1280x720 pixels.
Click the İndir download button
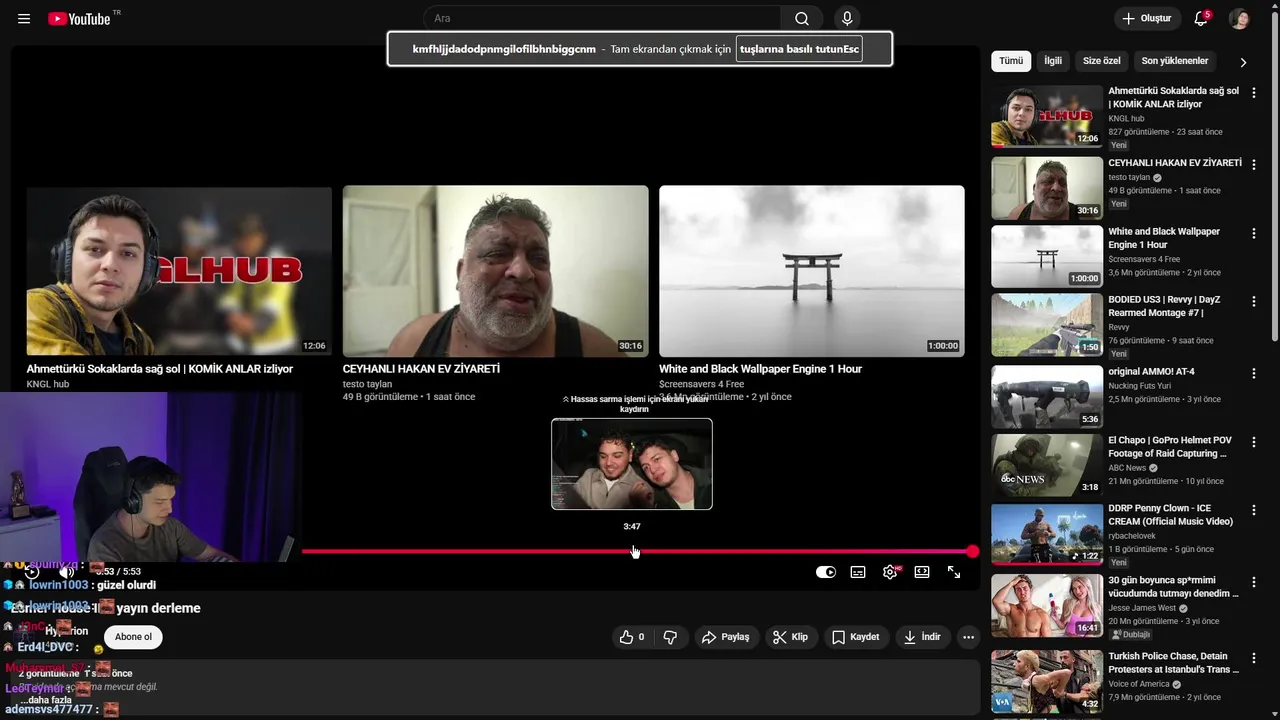(922, 637)
